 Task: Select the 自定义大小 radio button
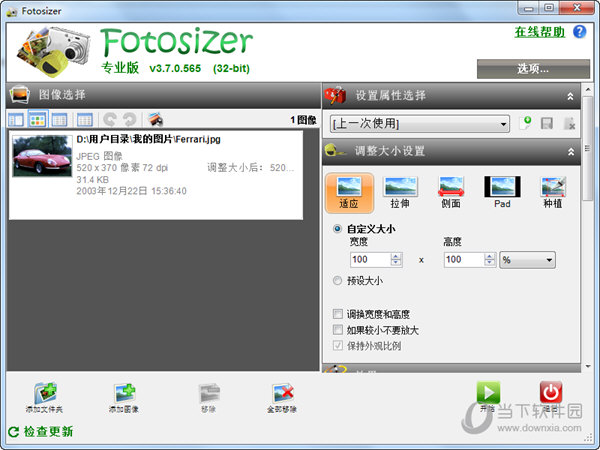pyautogui.click(x=337, y=229)
